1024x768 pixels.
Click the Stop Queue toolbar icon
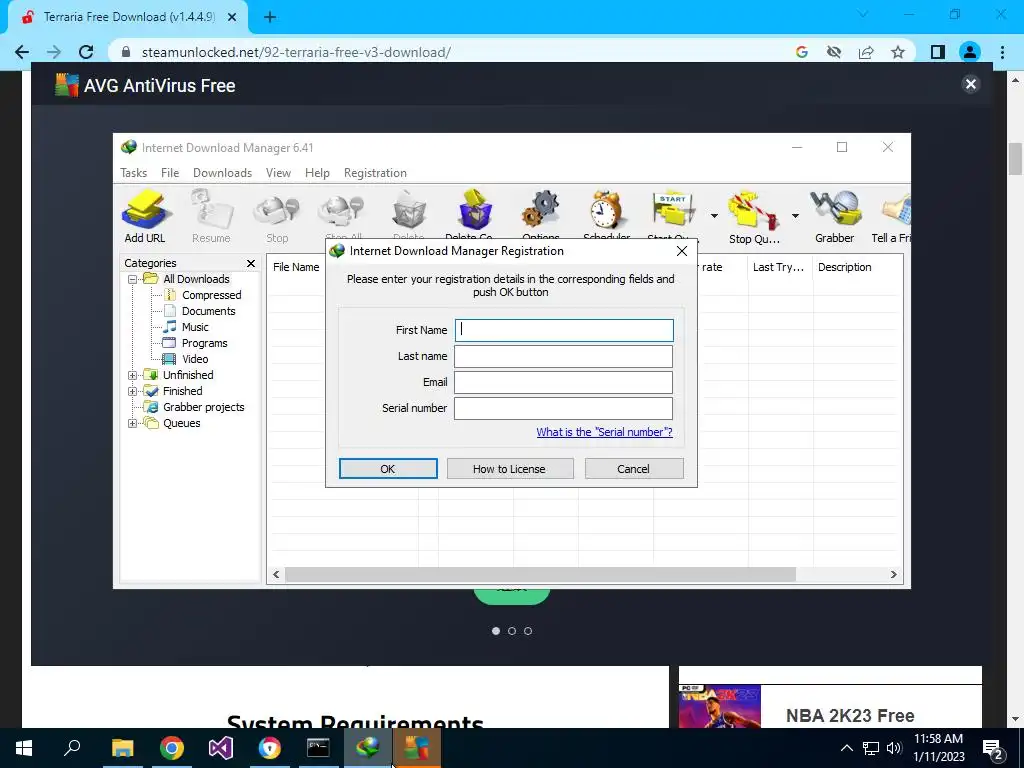pyautogui.click(x=754, y=216)
